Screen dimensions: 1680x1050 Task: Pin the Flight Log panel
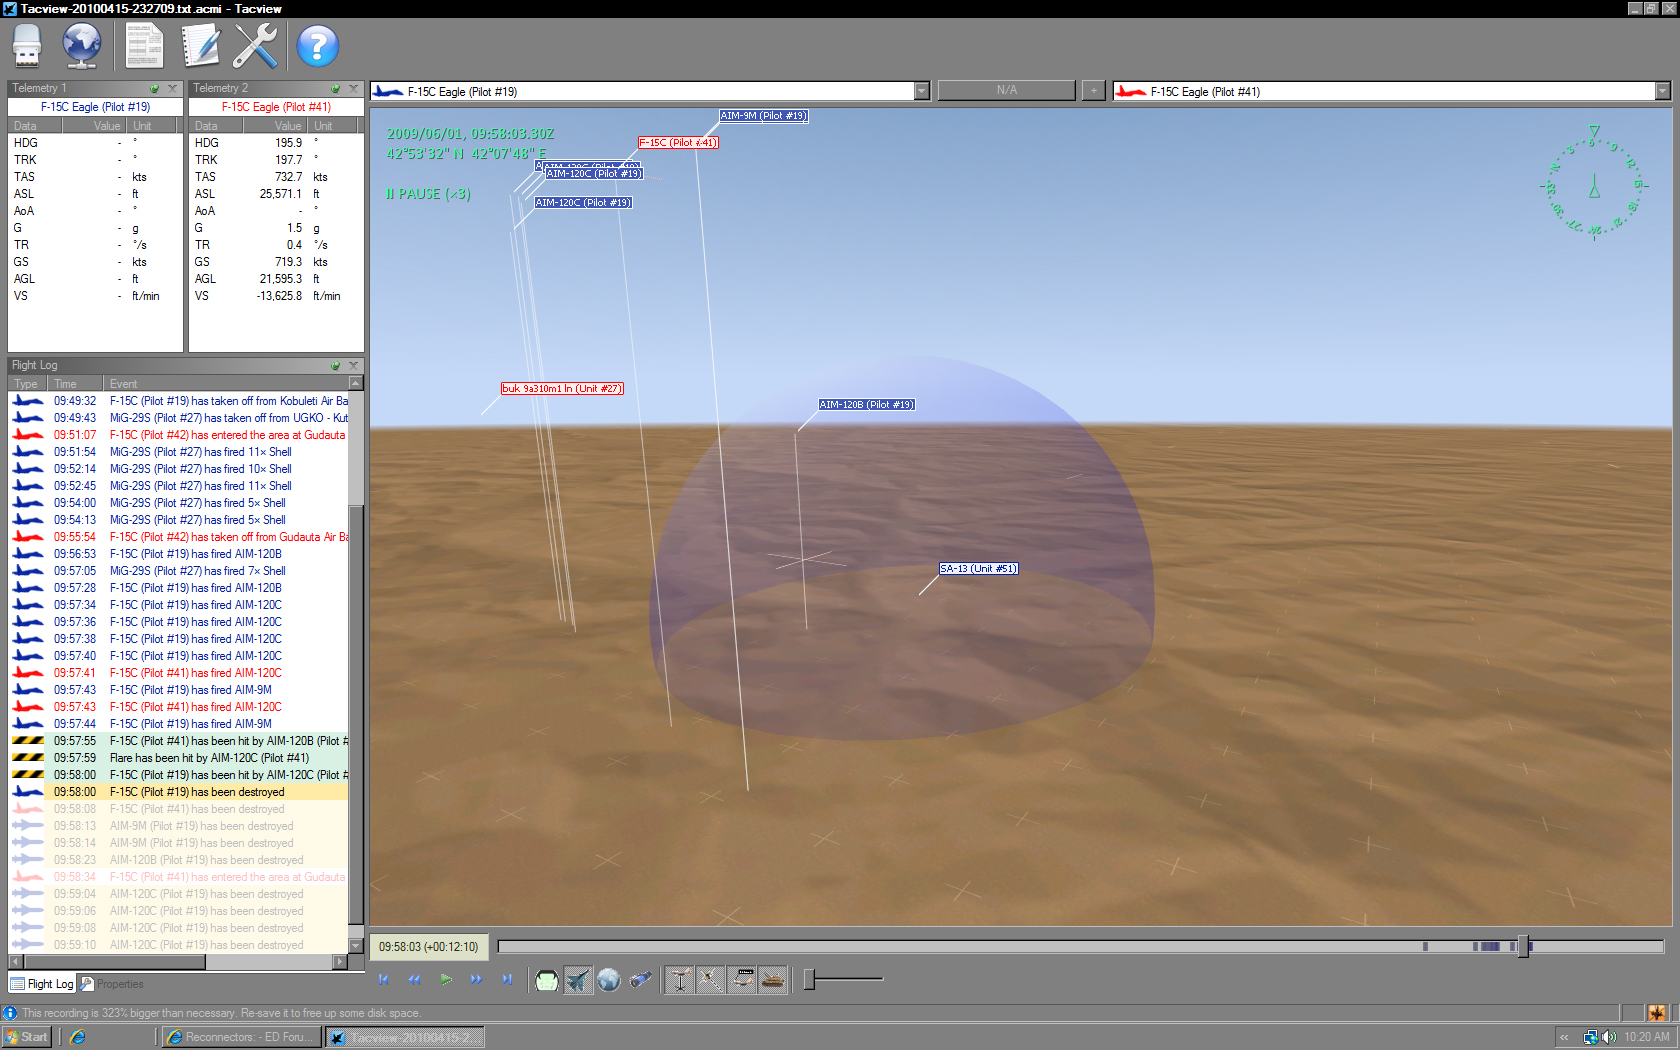click(336, 365)
